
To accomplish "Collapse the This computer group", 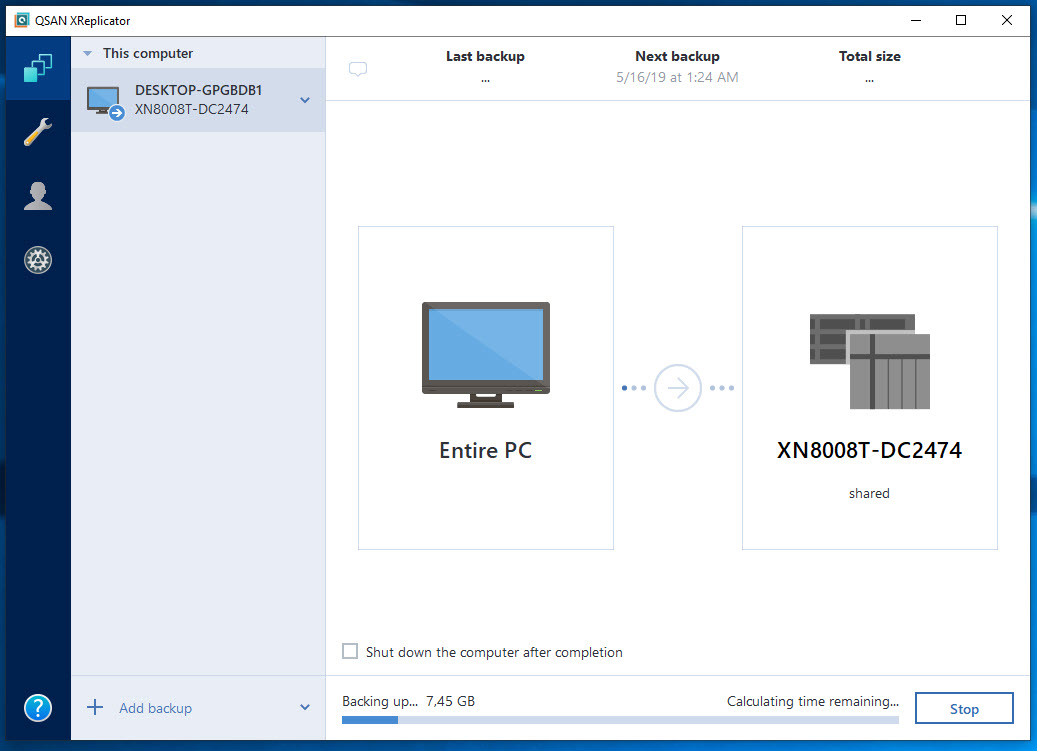I will click(87, 54).
